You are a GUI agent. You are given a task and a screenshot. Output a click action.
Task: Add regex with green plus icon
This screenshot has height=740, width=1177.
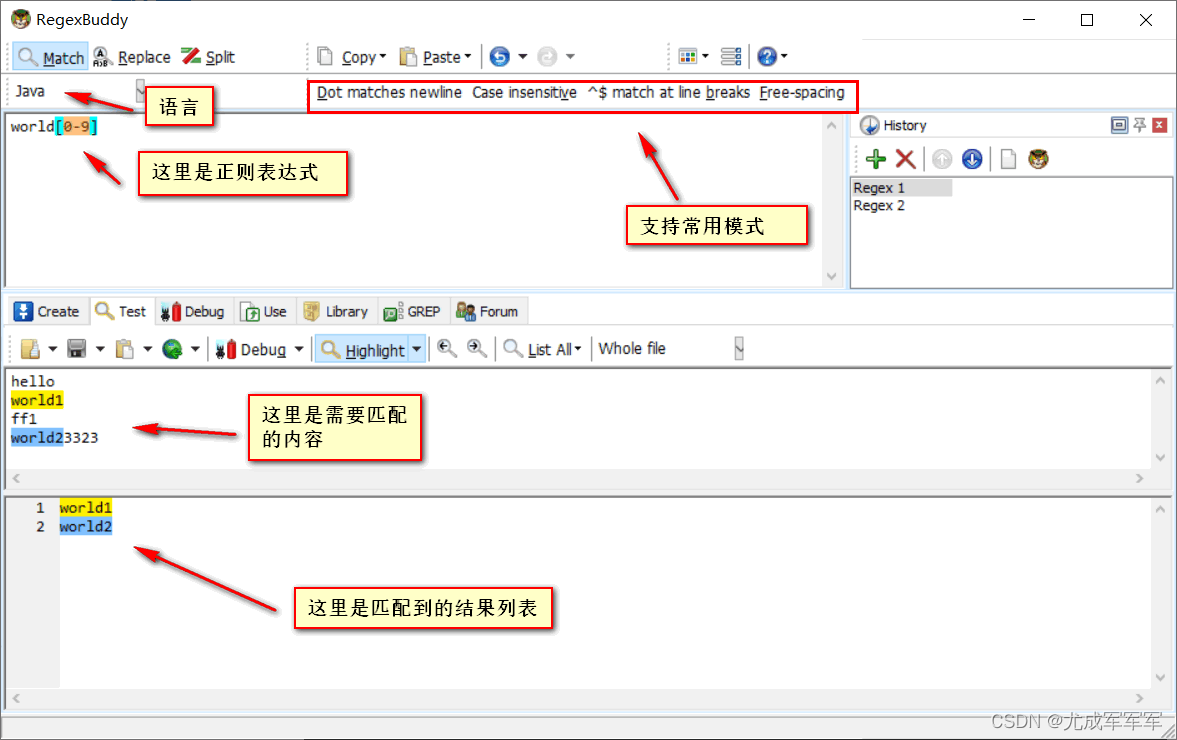coord(875,159)
